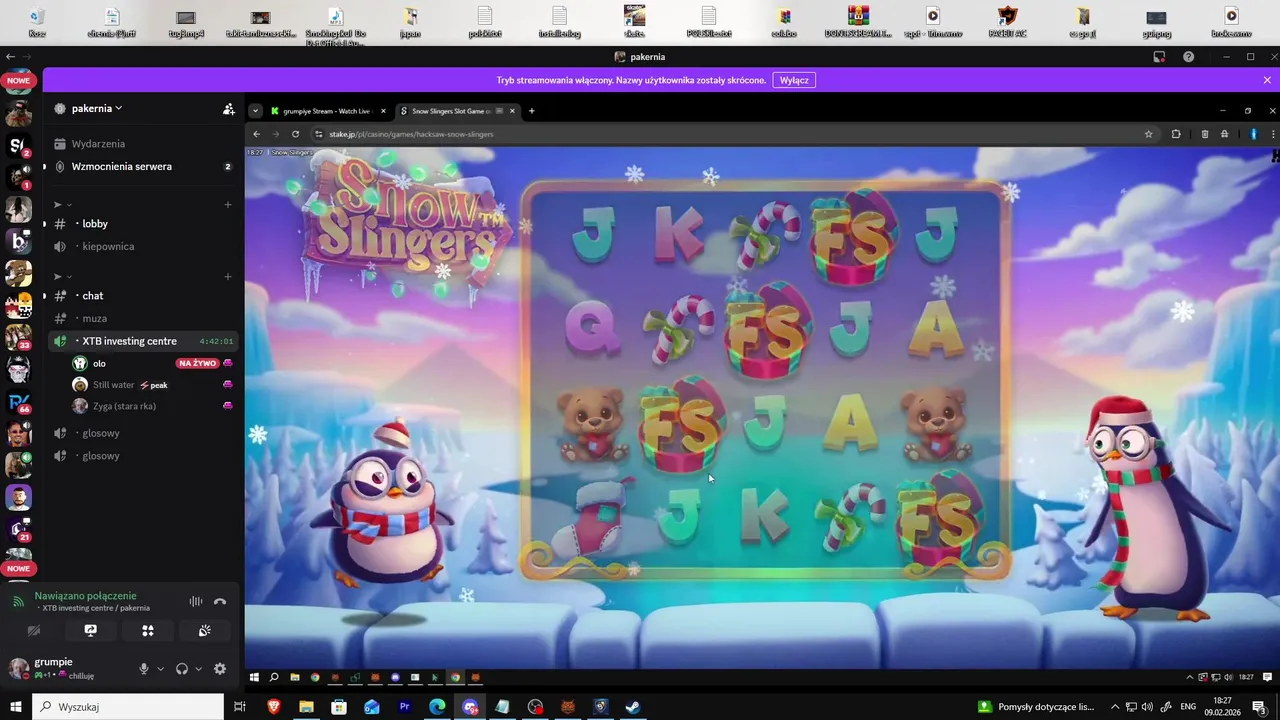Click the grumpie user avatar
Screen dimensions: 1280x720
18,668
